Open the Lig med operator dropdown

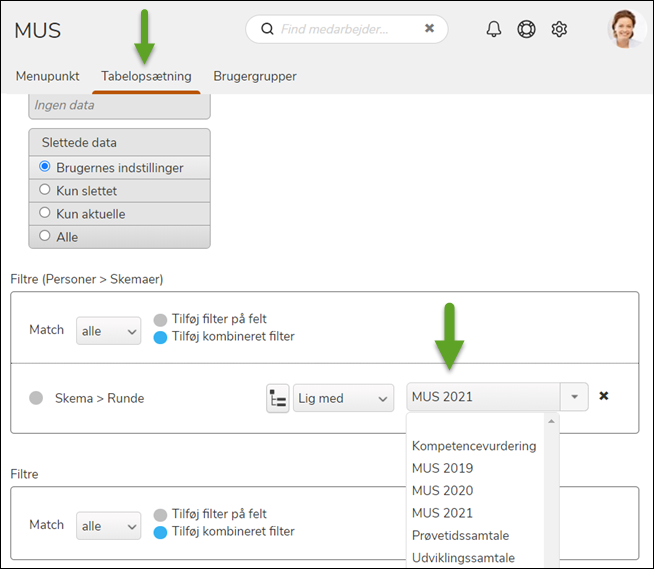(x=343, y=398)
